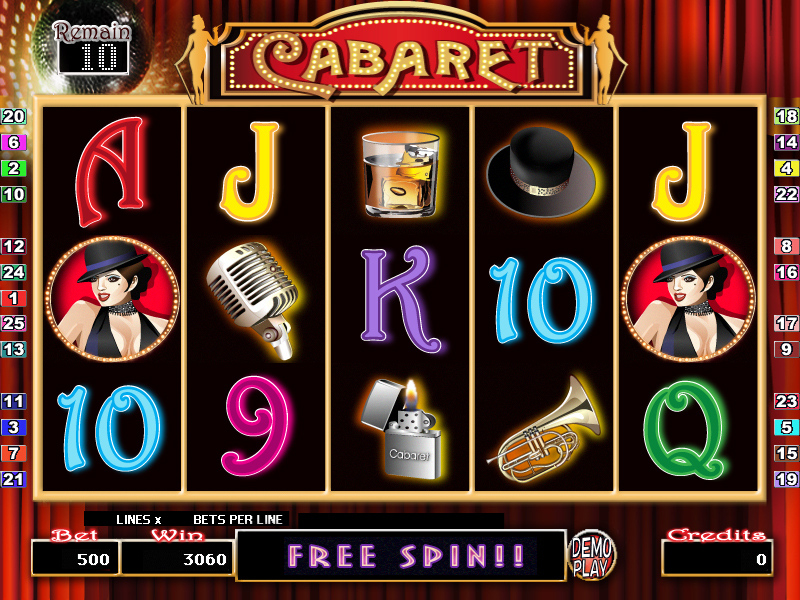Click the Bet amount field showing 500

click(76, 559)
